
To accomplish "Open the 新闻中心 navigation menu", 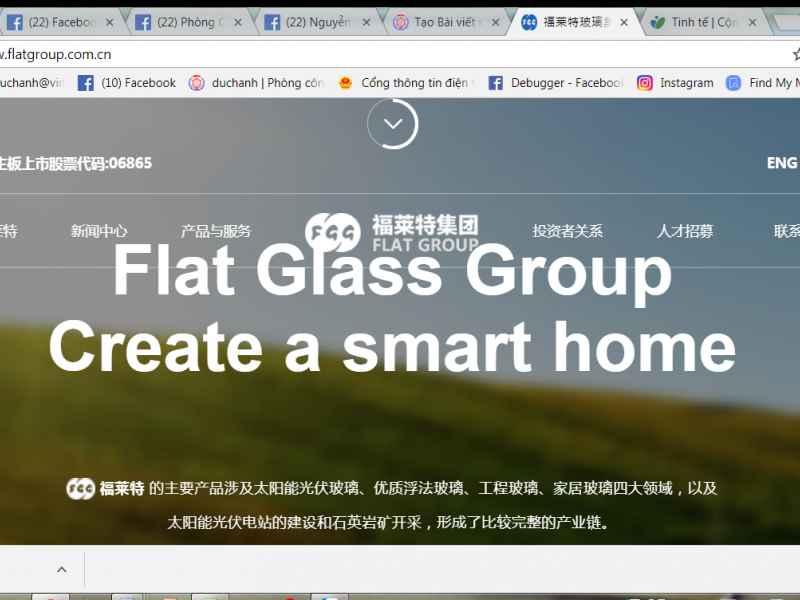I will pyautogui.click(x=100, y=231).
